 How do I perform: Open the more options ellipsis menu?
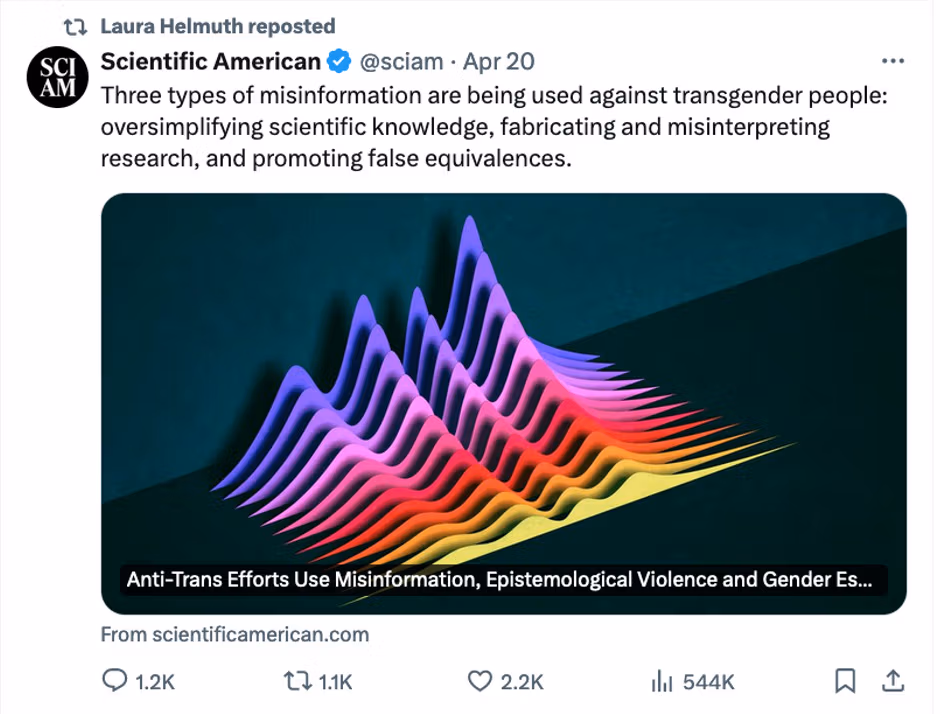(x=889, y=61)
